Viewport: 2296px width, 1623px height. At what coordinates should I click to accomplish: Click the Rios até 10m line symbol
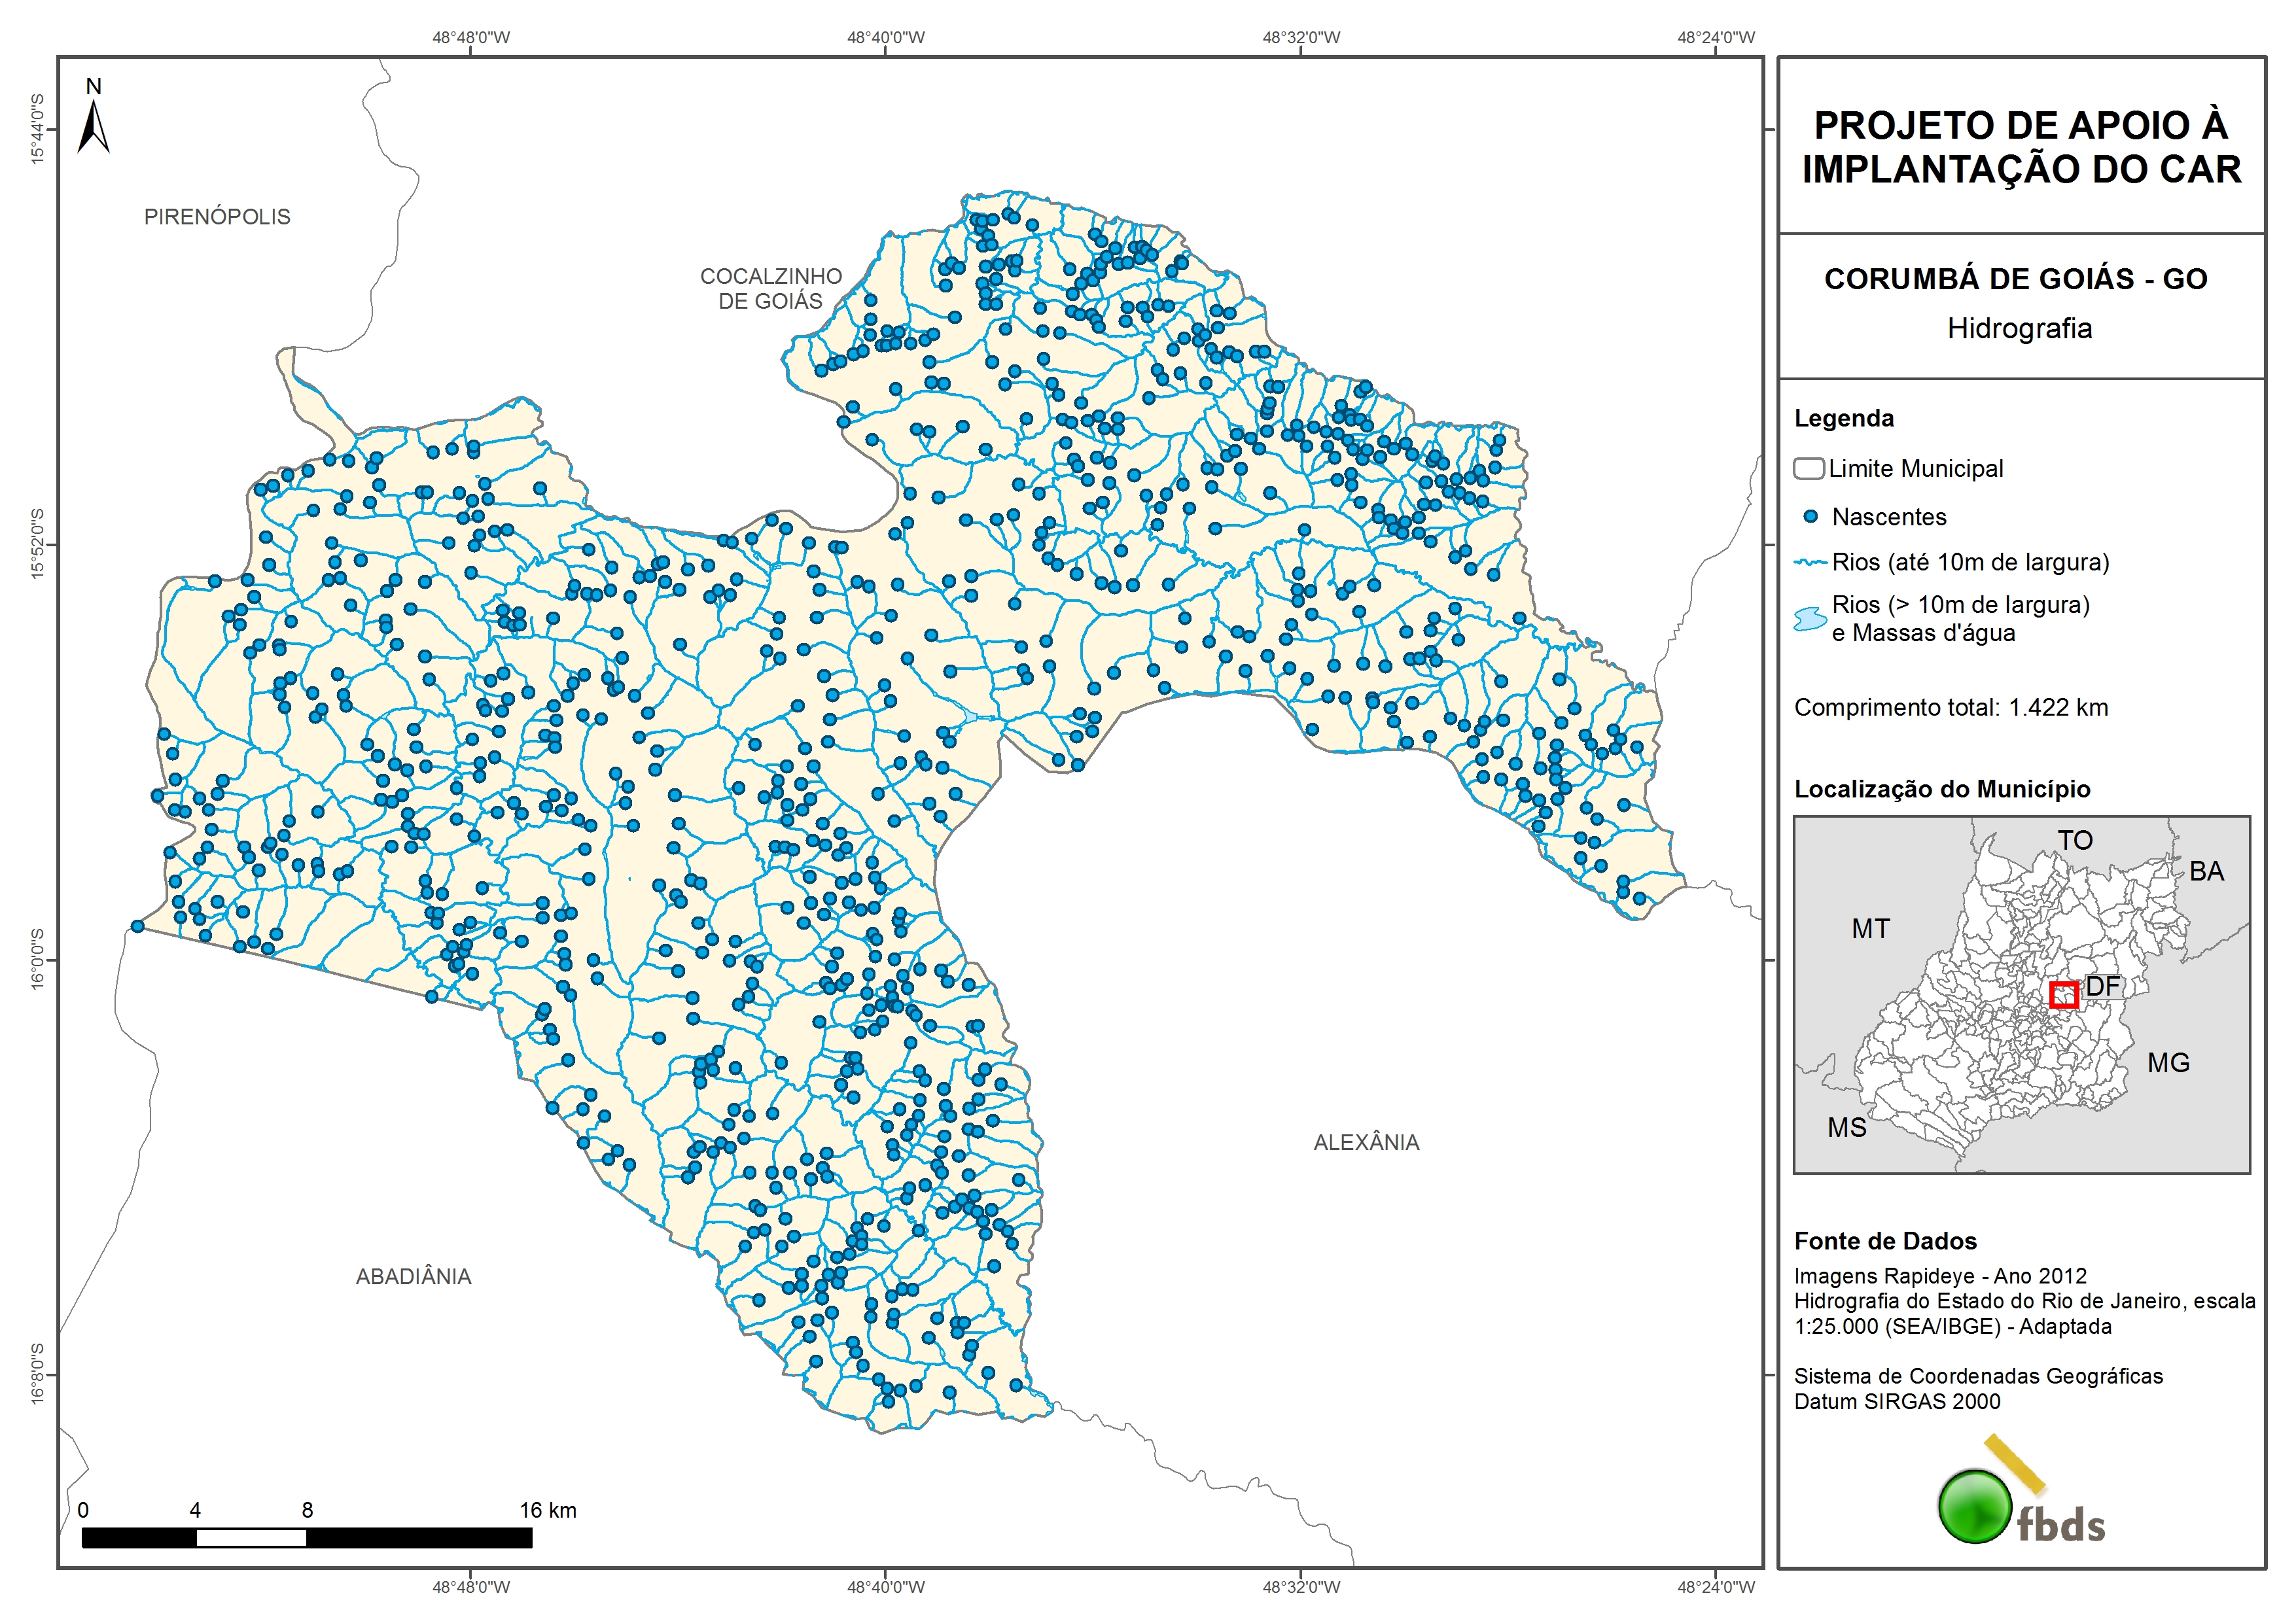point(1810,563)
